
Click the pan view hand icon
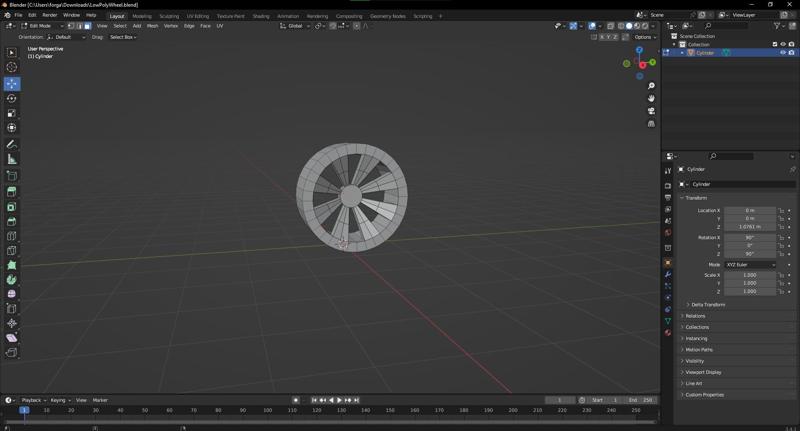click(x=651, y=98)
